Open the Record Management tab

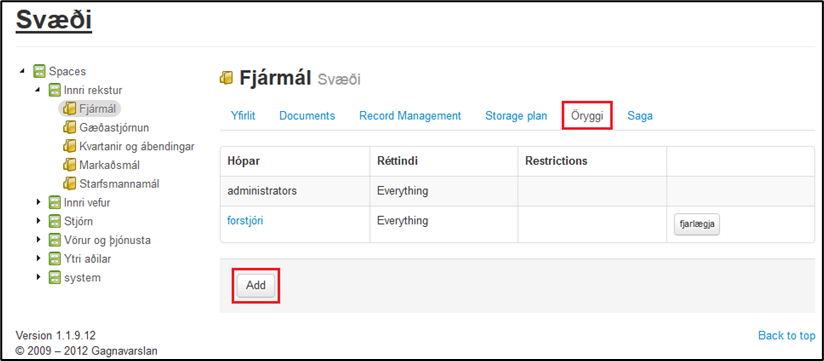(410, 116)
